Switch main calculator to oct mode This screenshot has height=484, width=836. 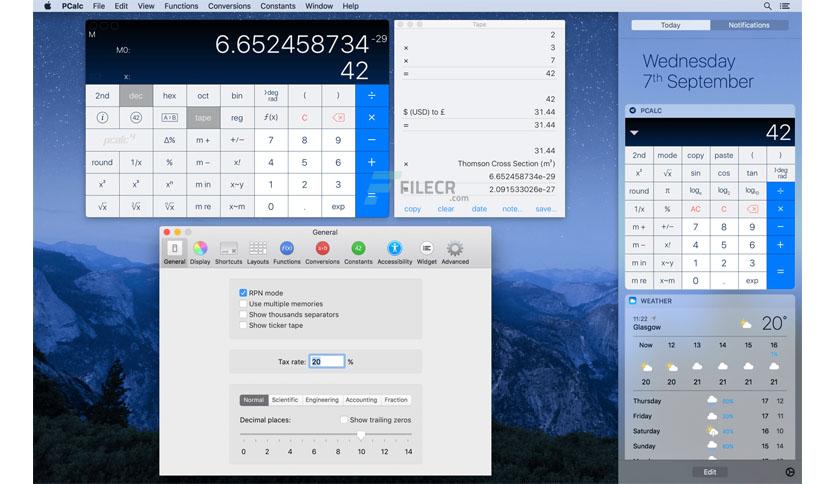tap(203, 96)
